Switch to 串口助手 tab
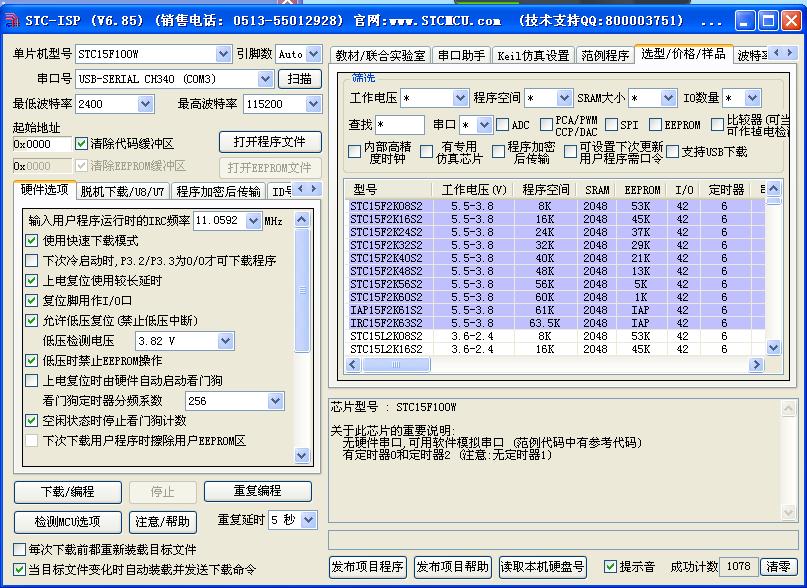 point(462,56)
